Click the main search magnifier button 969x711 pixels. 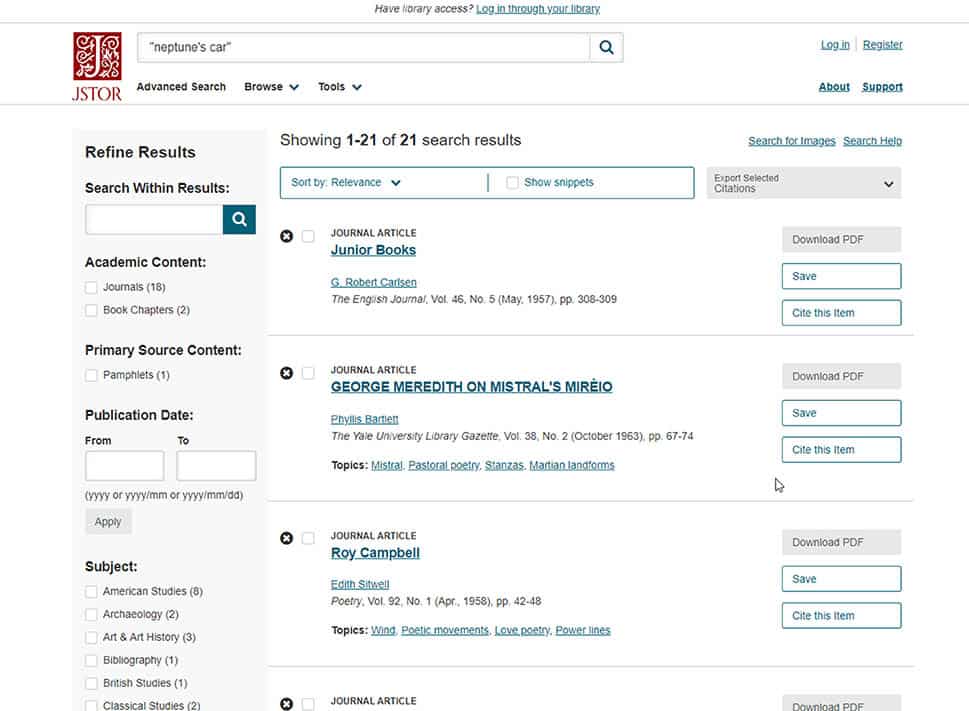tap(606, 48)
